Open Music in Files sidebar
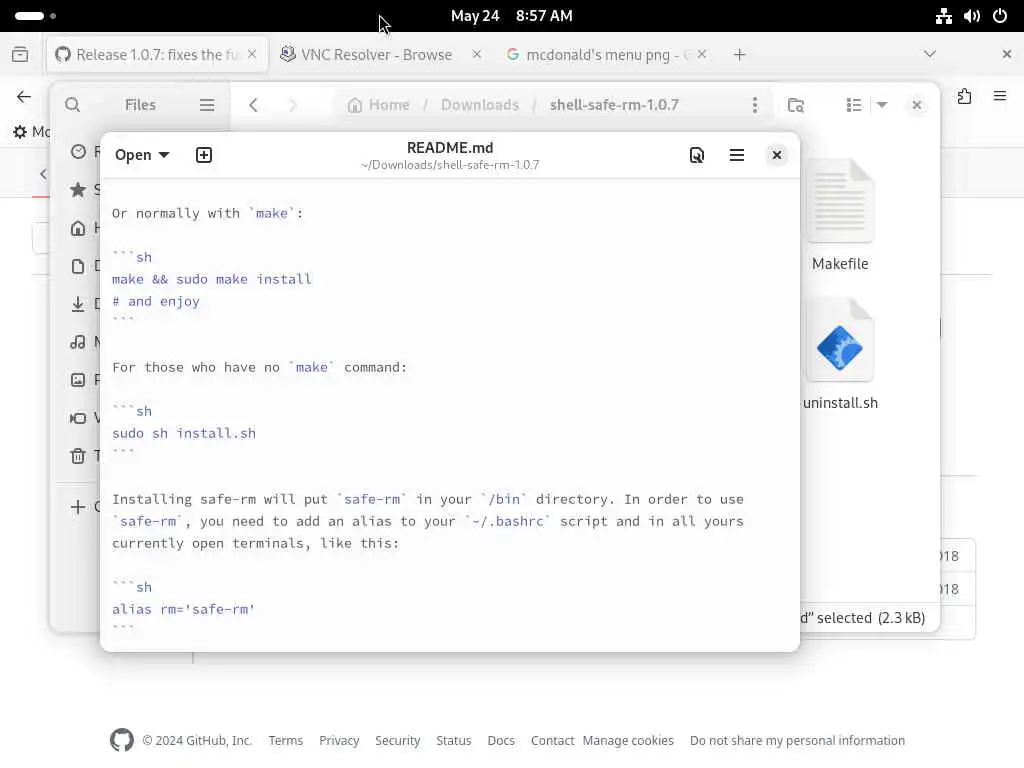The height and width of the screenshot is (768, 1024). point(78,342)
